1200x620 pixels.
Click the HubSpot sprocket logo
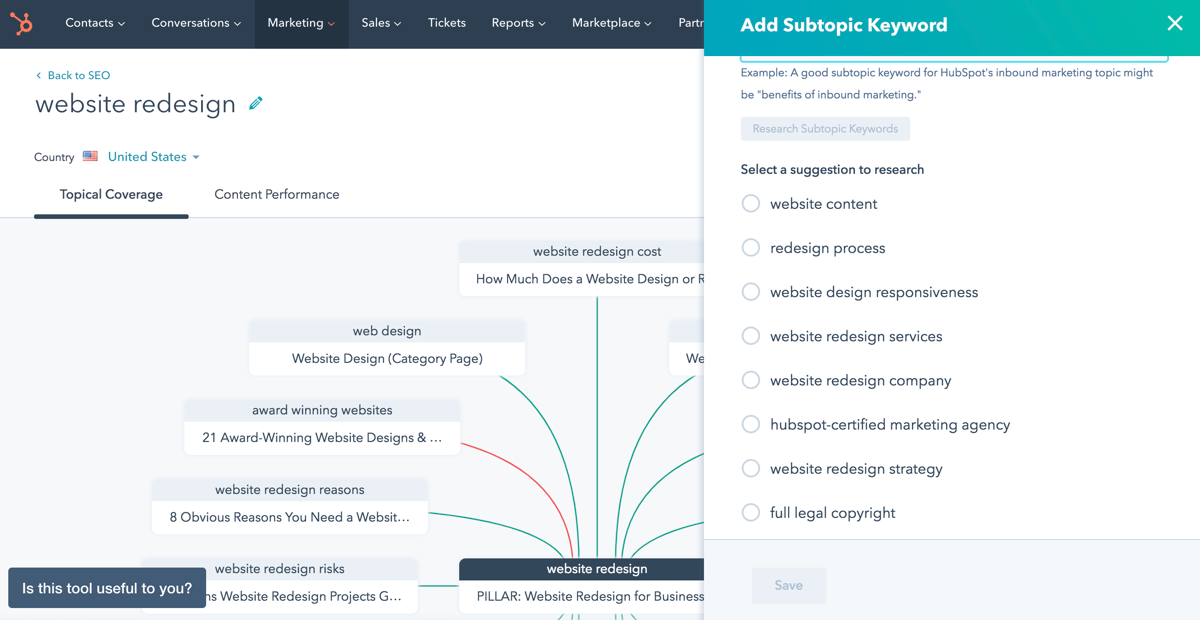[x=21, y=23]
